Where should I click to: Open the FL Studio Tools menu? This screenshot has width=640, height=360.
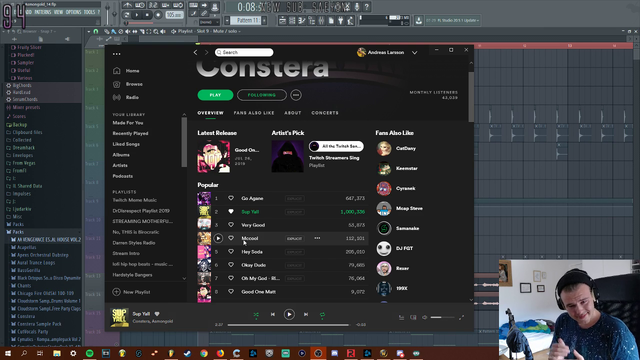click(89, 12)
